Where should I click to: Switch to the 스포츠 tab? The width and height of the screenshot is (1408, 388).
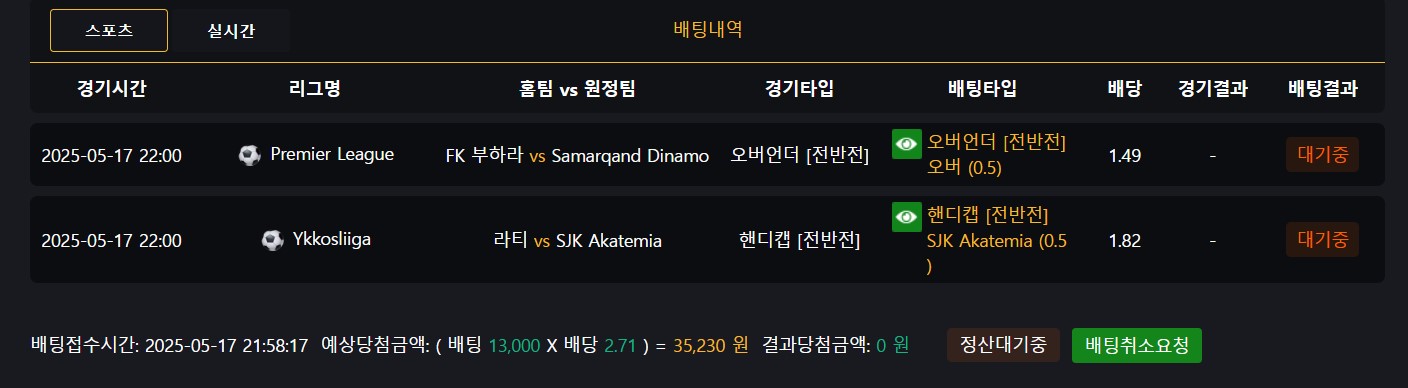[109, 30]
